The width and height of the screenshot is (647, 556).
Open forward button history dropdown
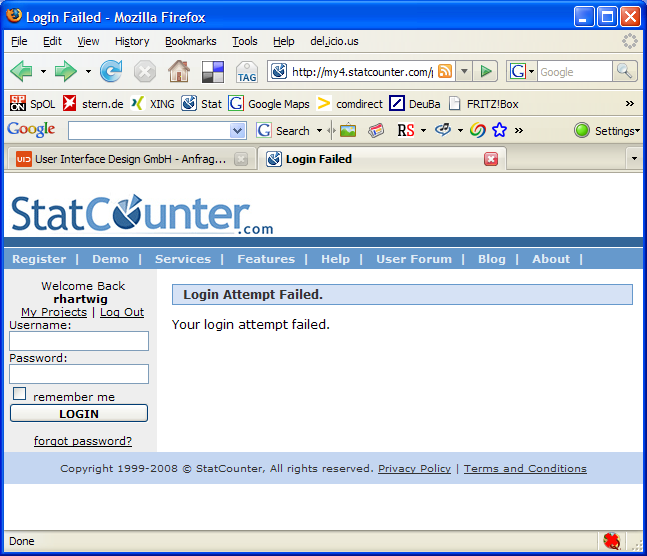tap(88, 72)
